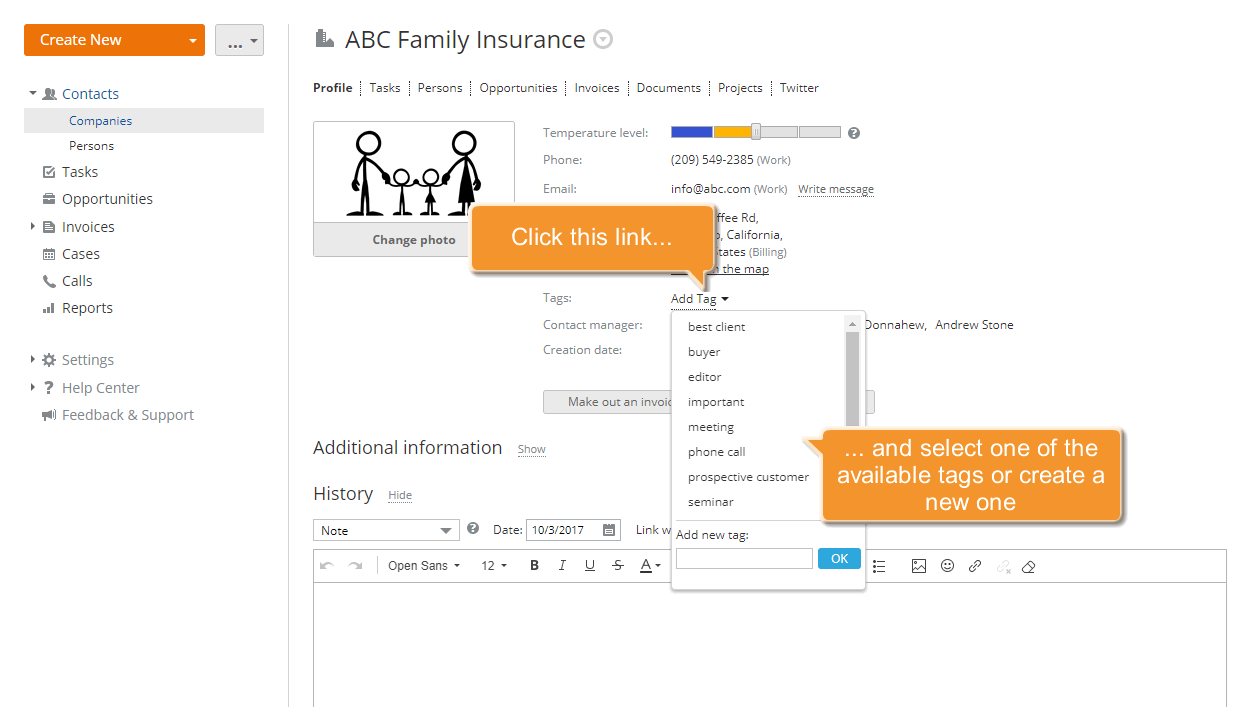Open the emoji smiley picker

coord(947,566)
